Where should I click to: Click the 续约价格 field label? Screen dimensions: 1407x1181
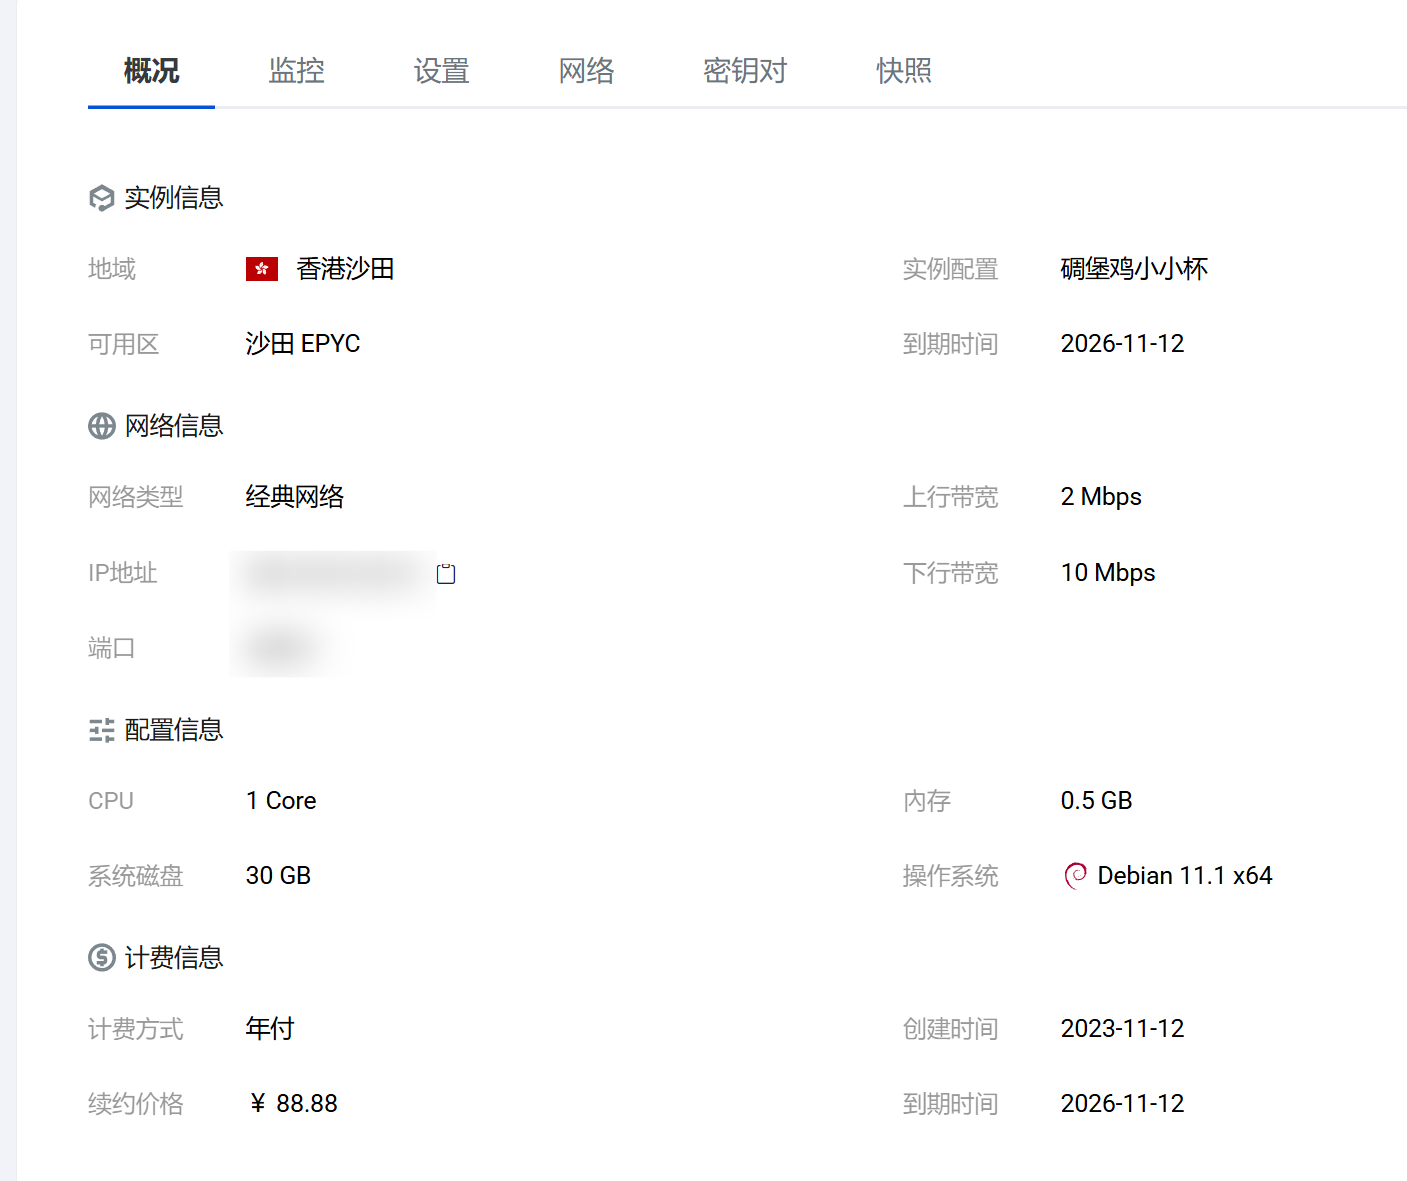pyautogui.click(x=136, y=1104)
